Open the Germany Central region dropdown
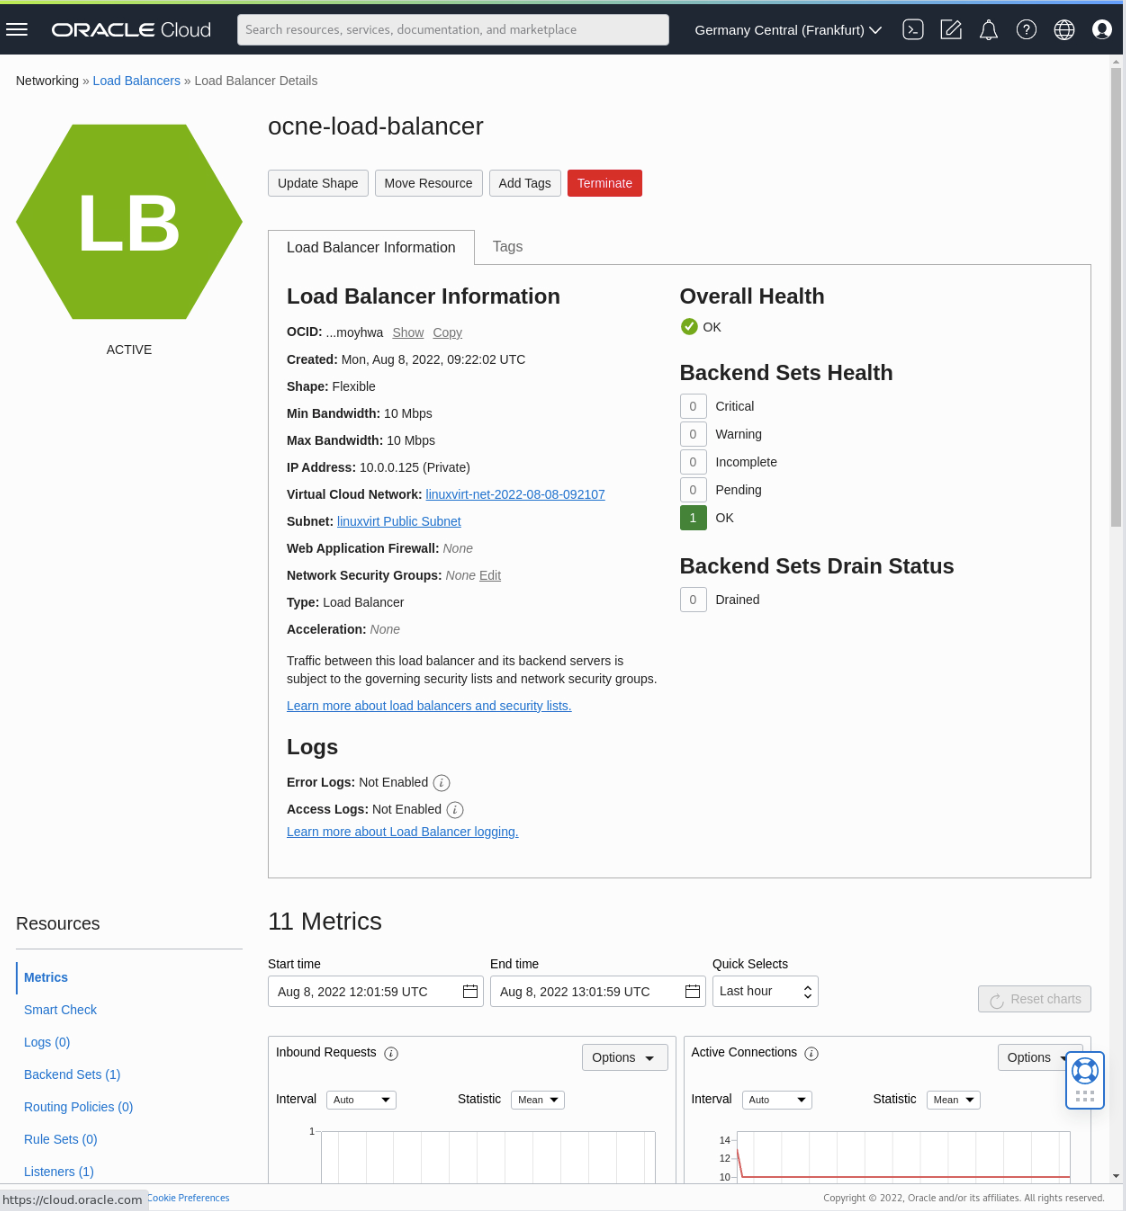Image resolution: width=1126 pixels, height=1211 pixels. click(x=788, y=29)
